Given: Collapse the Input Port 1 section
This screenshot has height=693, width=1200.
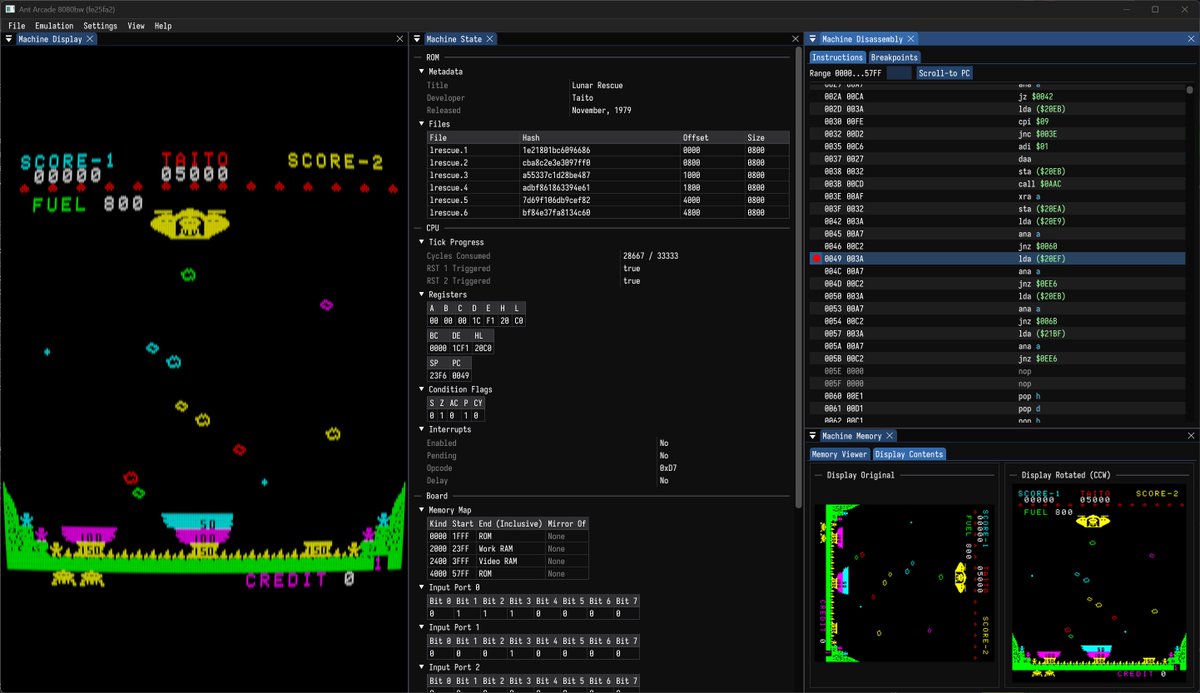Looking at the screenshot, I should click(421, 627).
